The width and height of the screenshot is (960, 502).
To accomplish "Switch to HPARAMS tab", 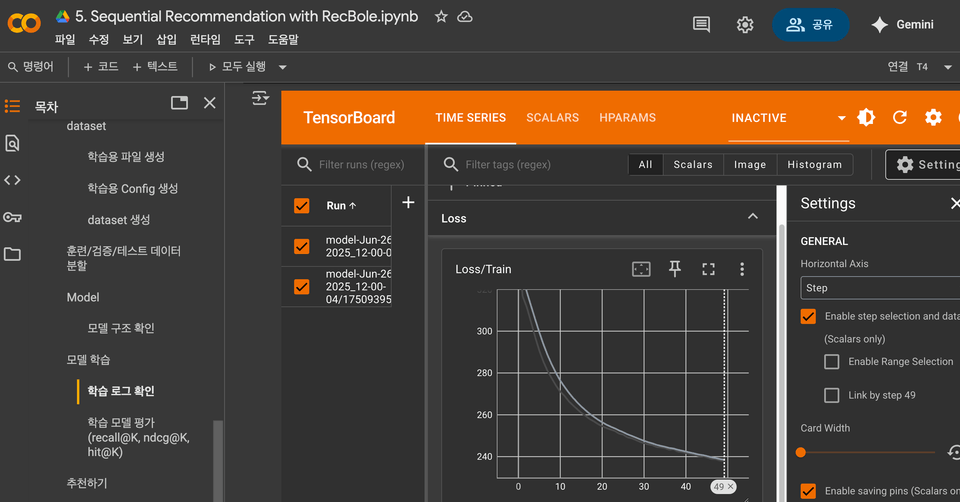I will click(x=628, y=118).
